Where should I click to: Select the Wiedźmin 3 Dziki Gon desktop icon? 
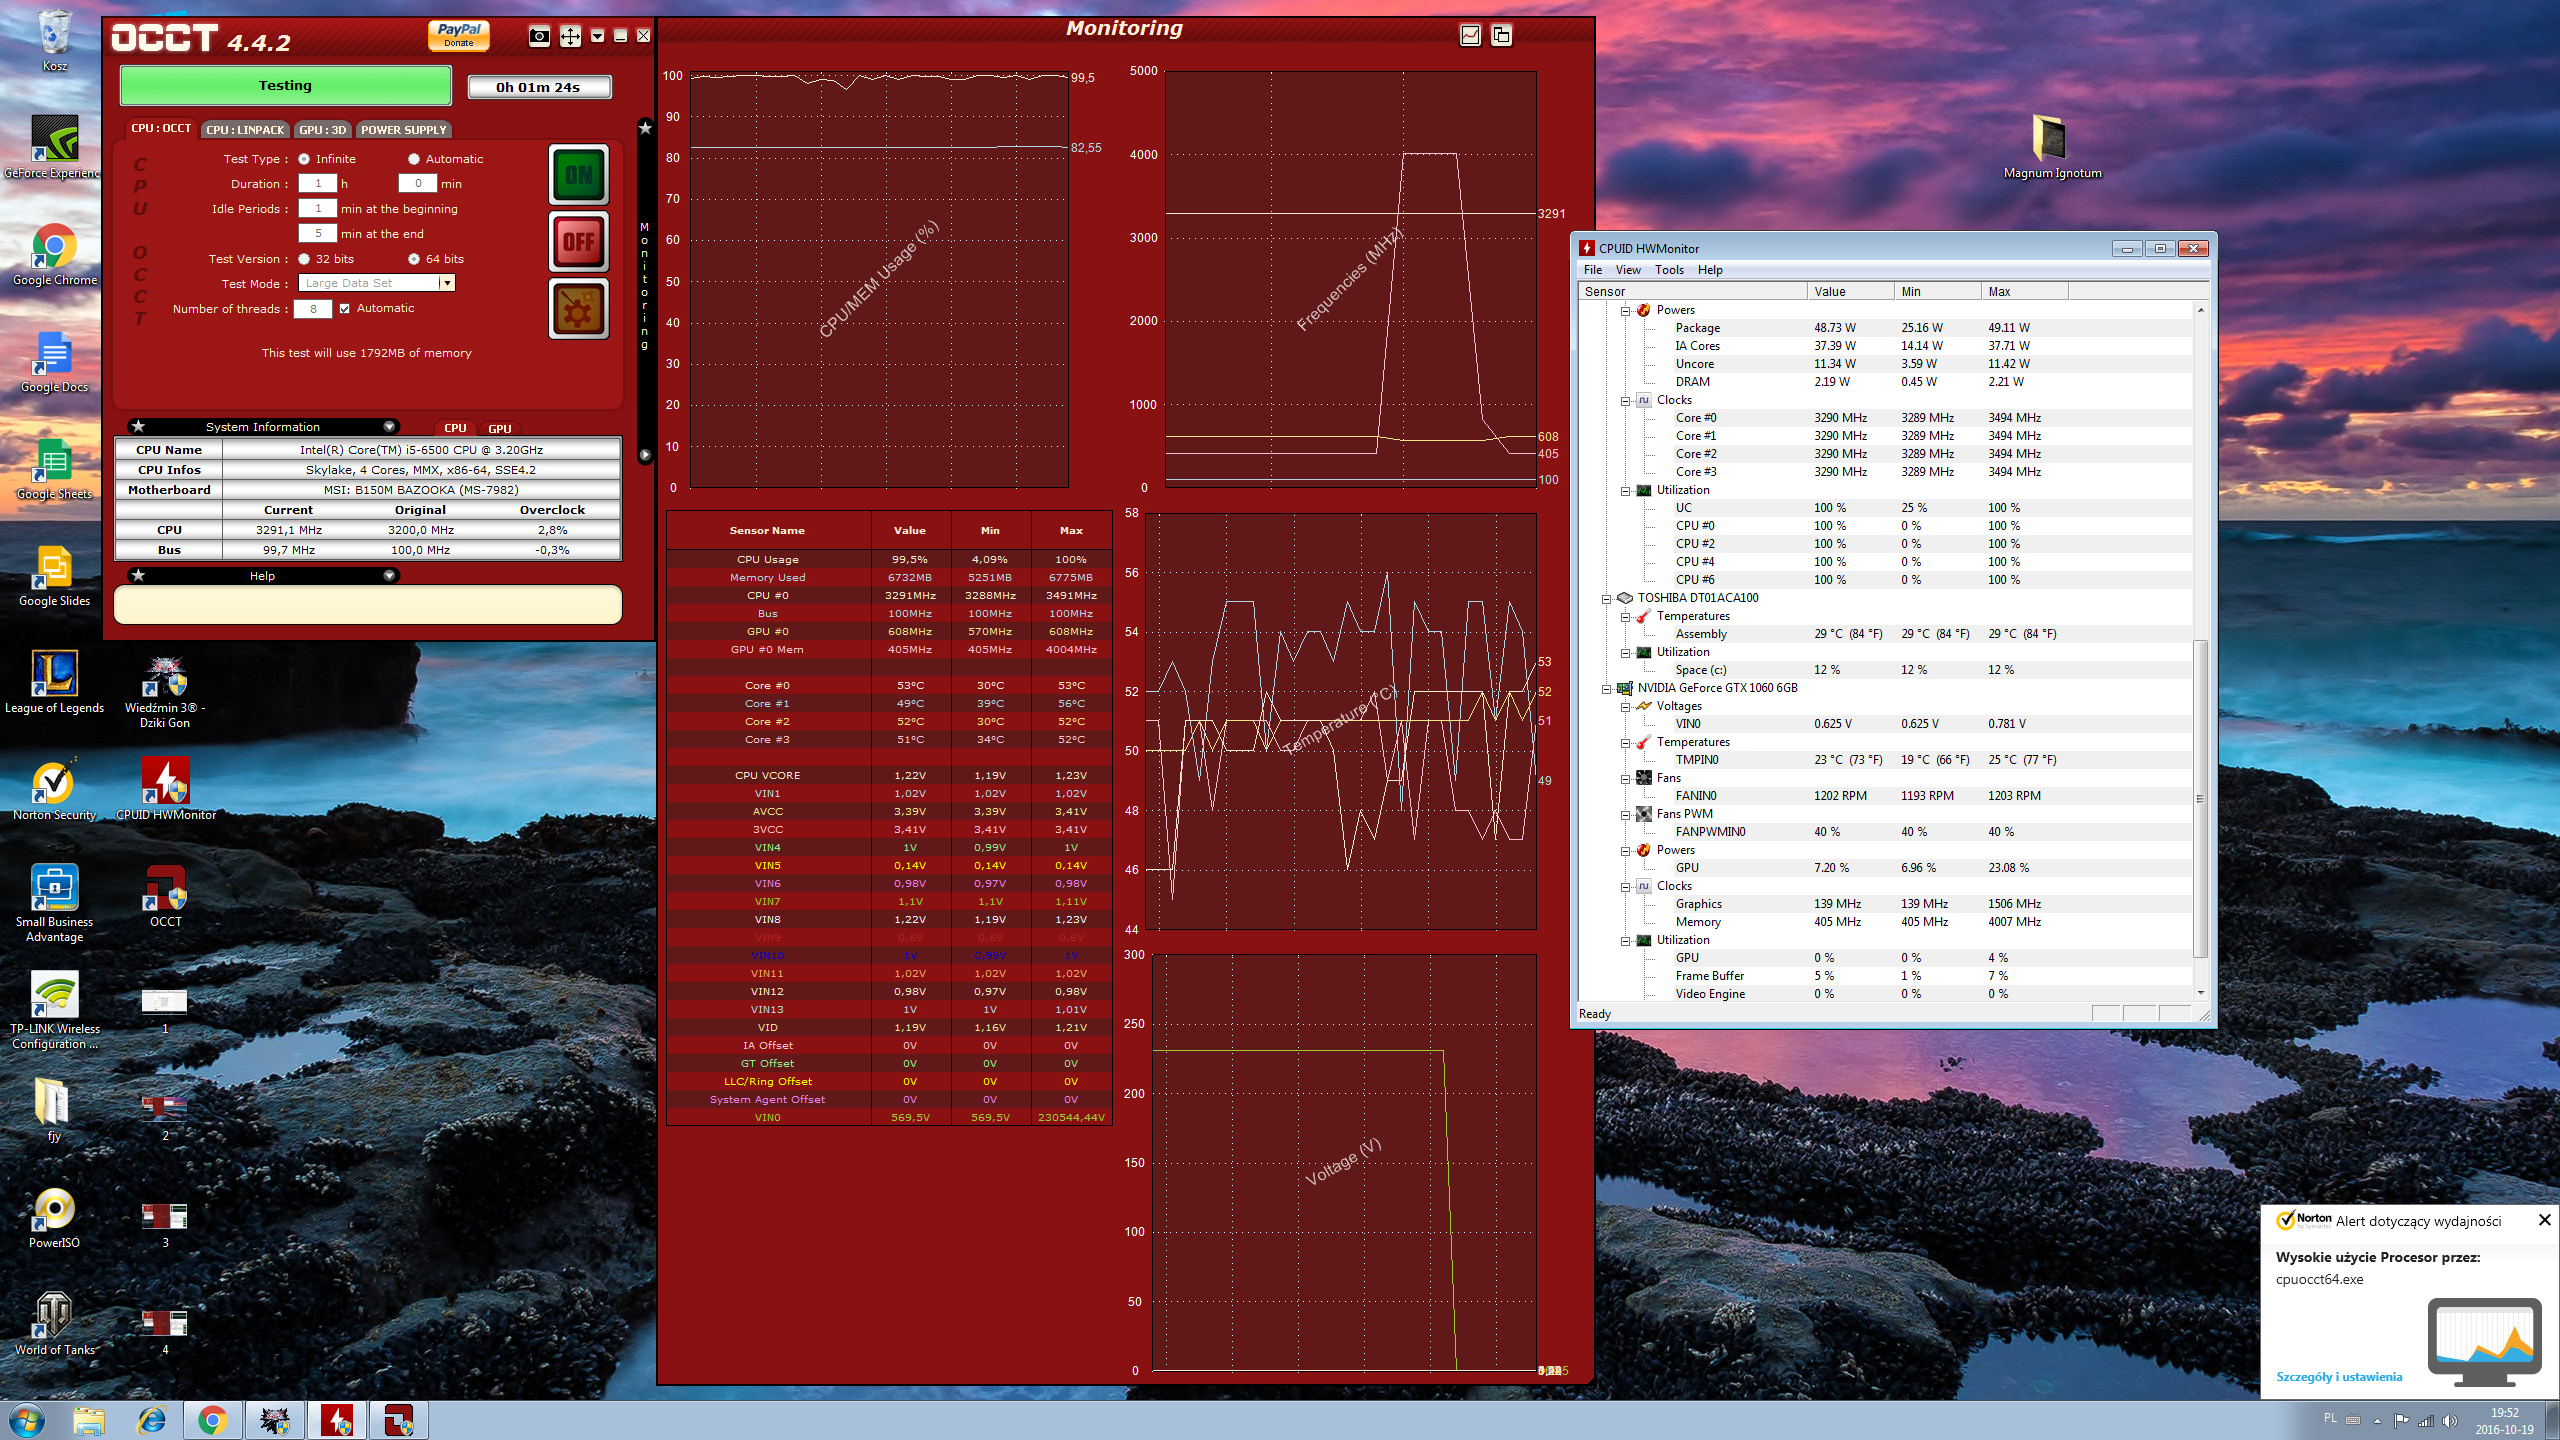coord(165,690)
